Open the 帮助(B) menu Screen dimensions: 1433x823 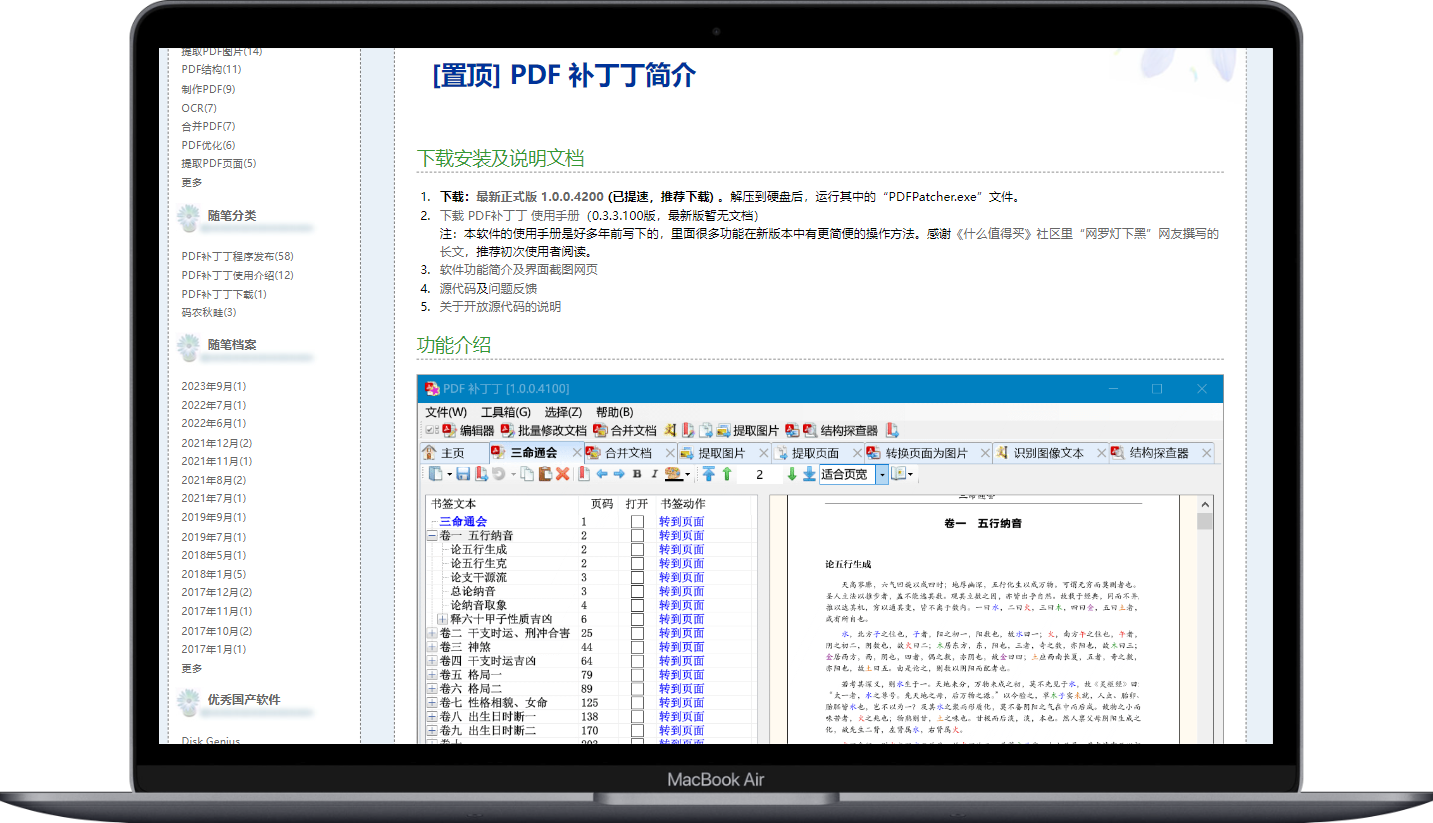tap(615, 411)
